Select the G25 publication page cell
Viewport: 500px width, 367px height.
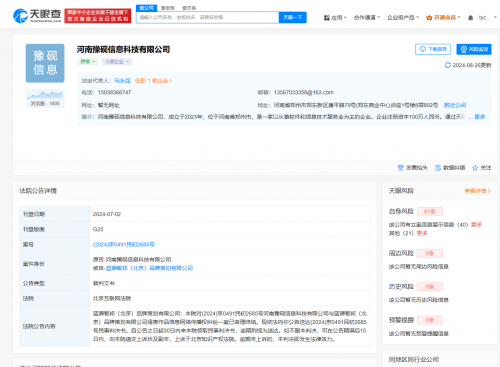[230, 229]
